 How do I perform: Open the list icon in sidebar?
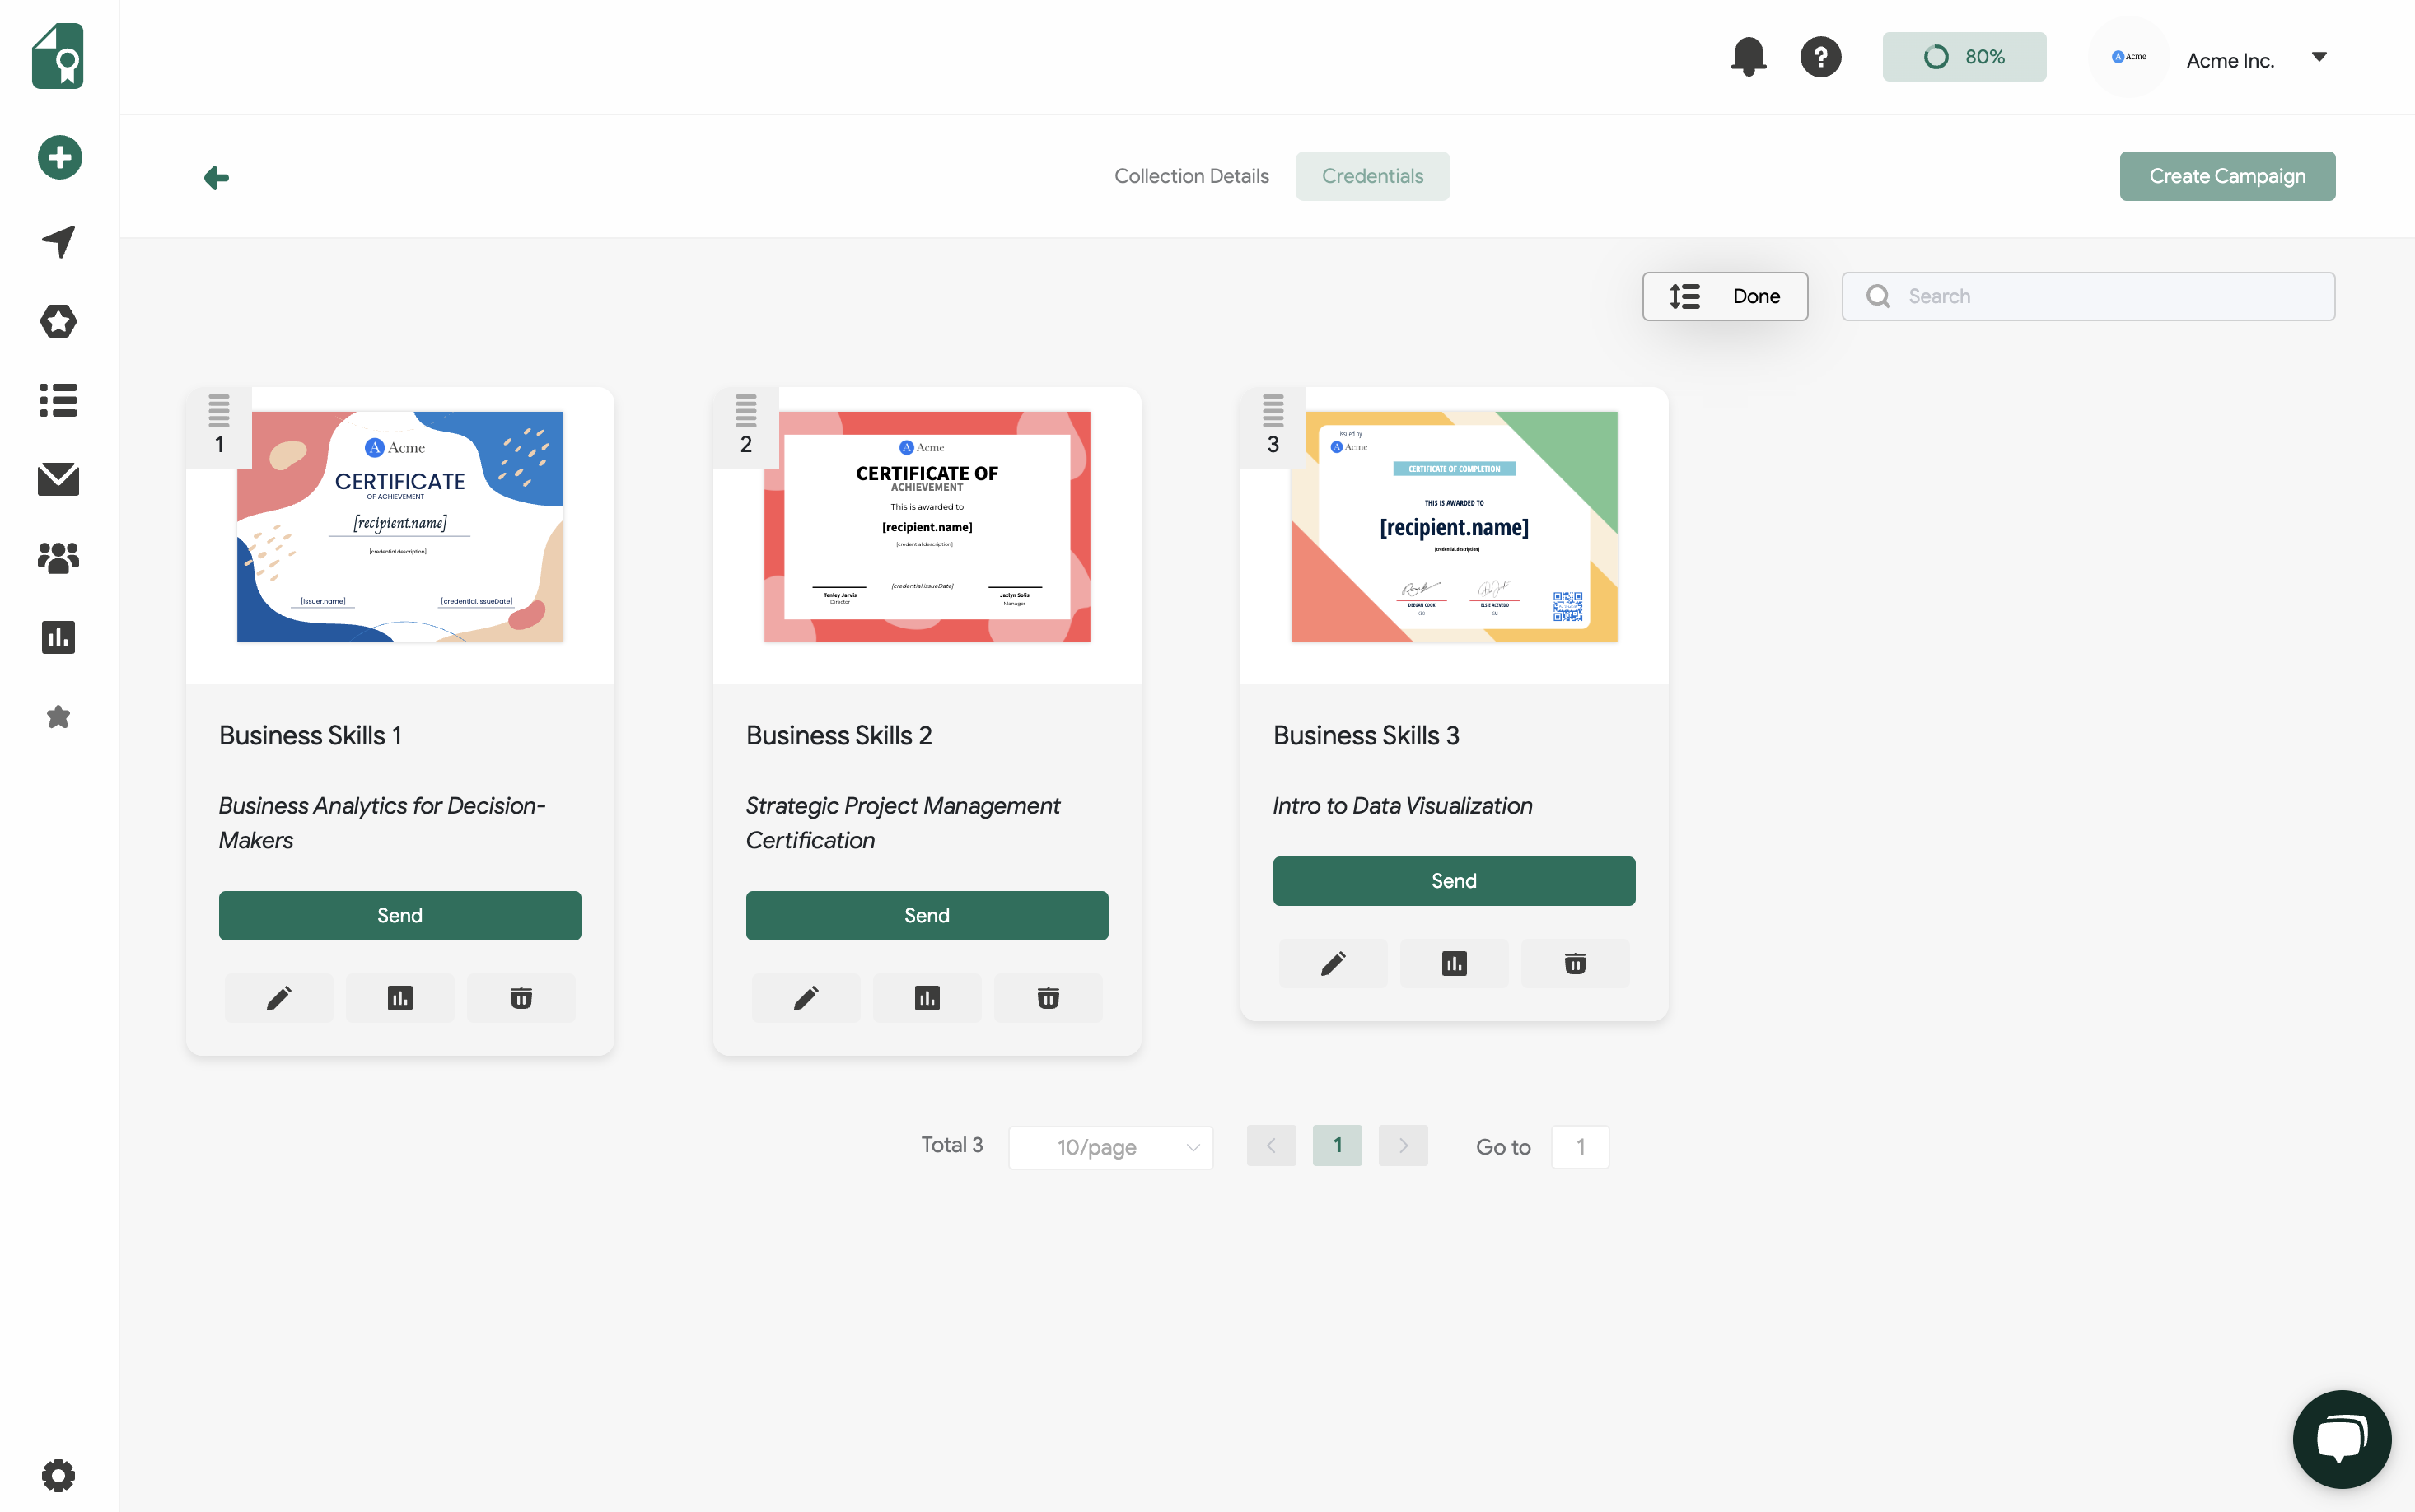coord(59,400)
